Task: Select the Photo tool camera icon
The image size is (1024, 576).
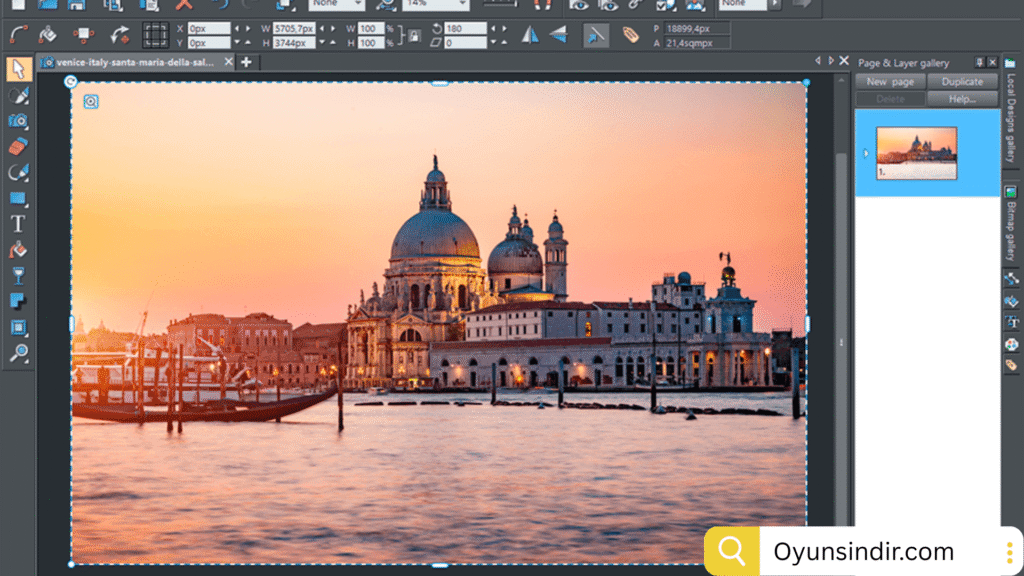Action: coord(18,121)
